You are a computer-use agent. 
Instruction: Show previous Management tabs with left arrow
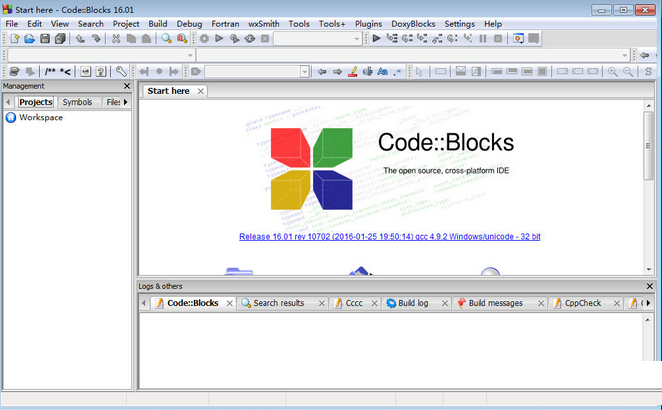8,102
